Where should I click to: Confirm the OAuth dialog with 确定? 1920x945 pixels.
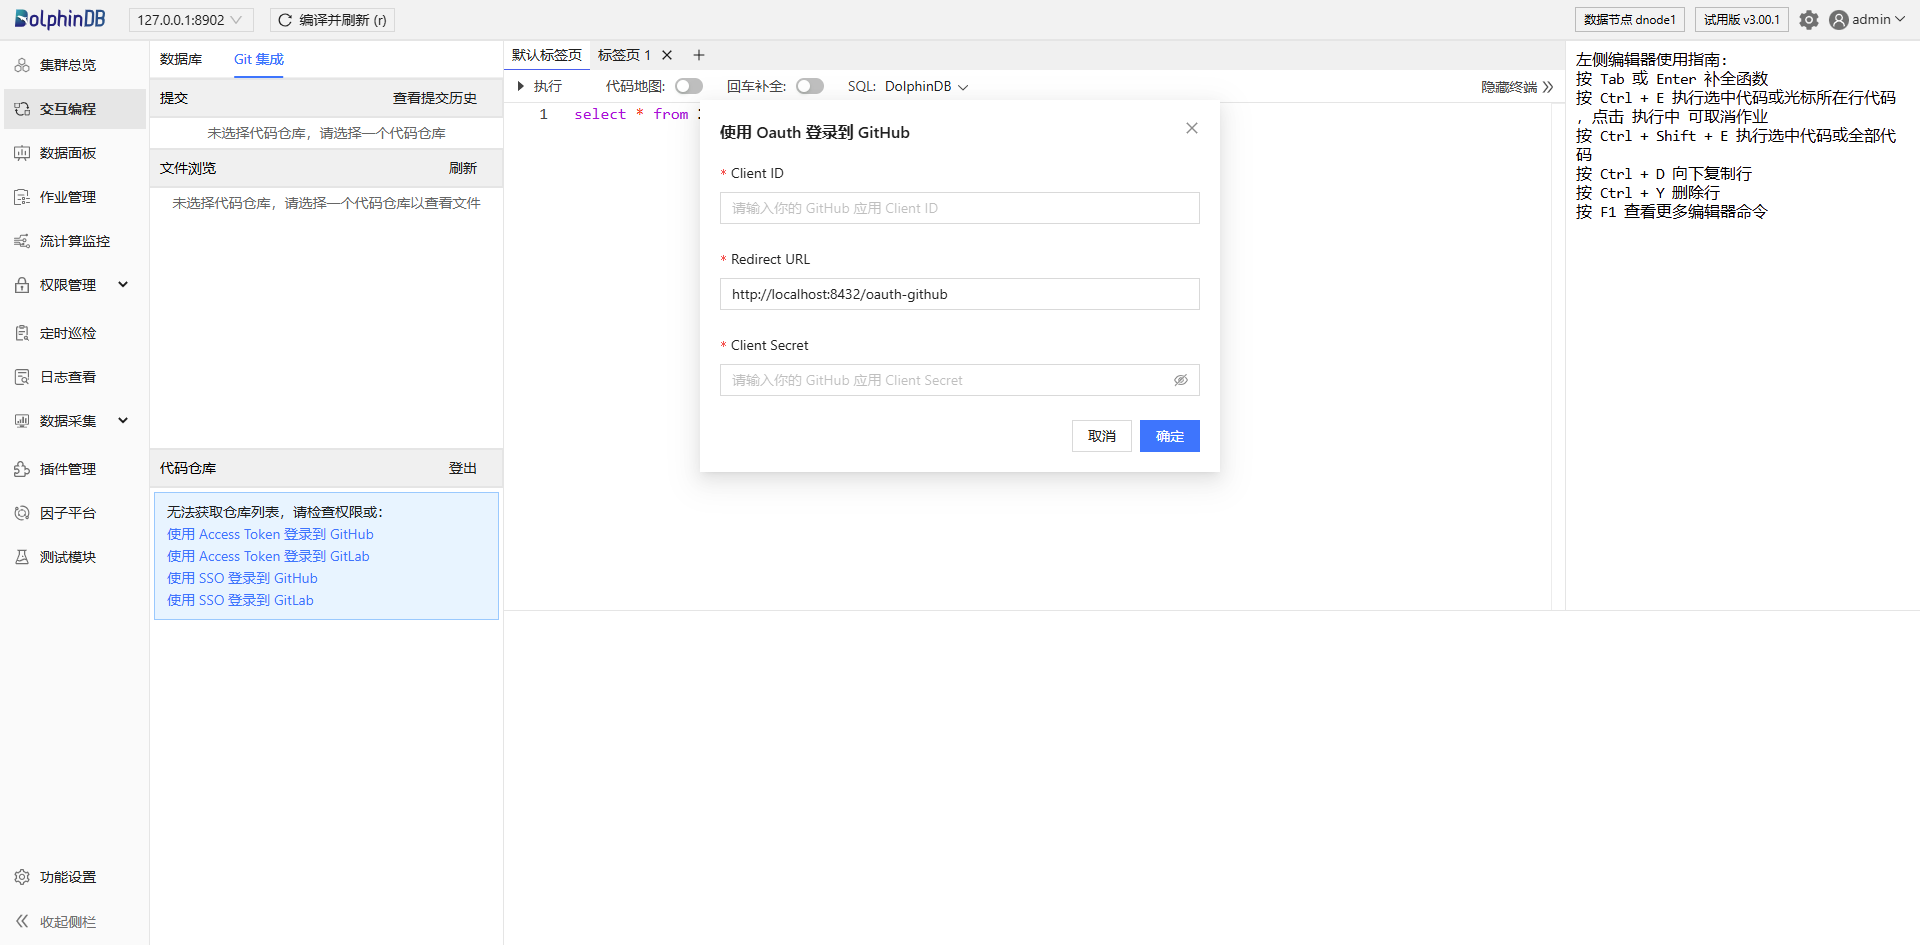point(1169,436)
